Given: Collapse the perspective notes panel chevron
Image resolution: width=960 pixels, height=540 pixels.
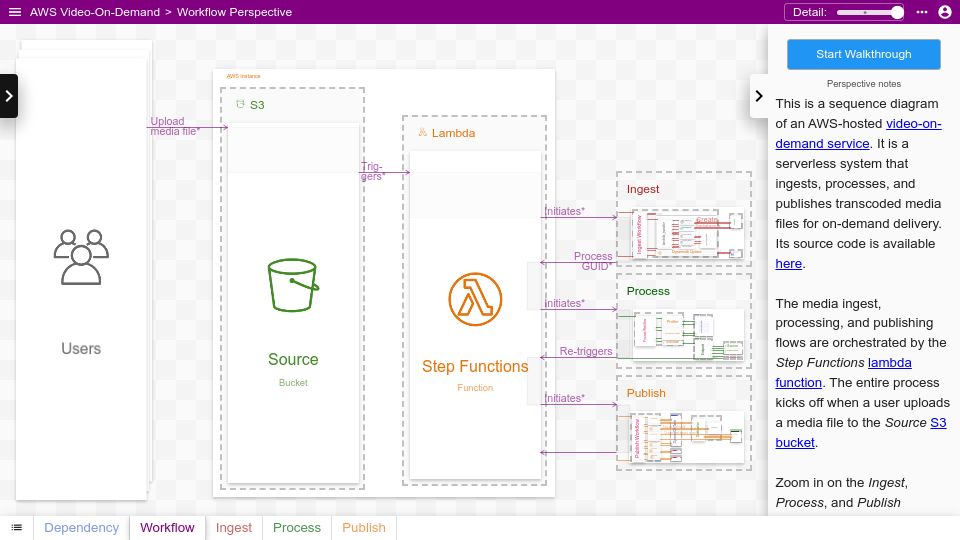Looking at the screenshot, I should [759, 96].
